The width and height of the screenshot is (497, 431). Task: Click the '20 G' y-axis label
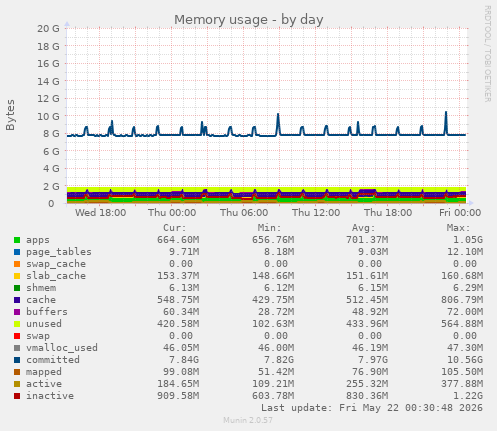point(48,29)
